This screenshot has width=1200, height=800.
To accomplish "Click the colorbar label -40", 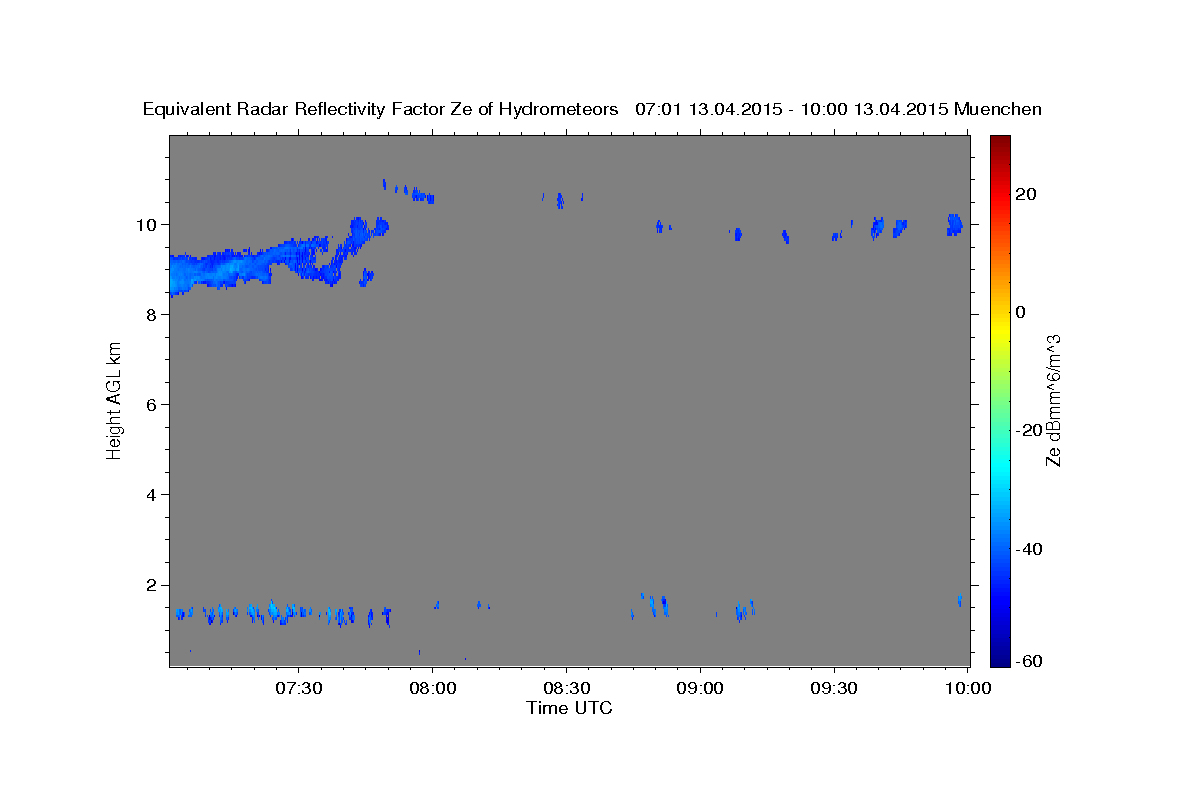I will click(1029, 549).
